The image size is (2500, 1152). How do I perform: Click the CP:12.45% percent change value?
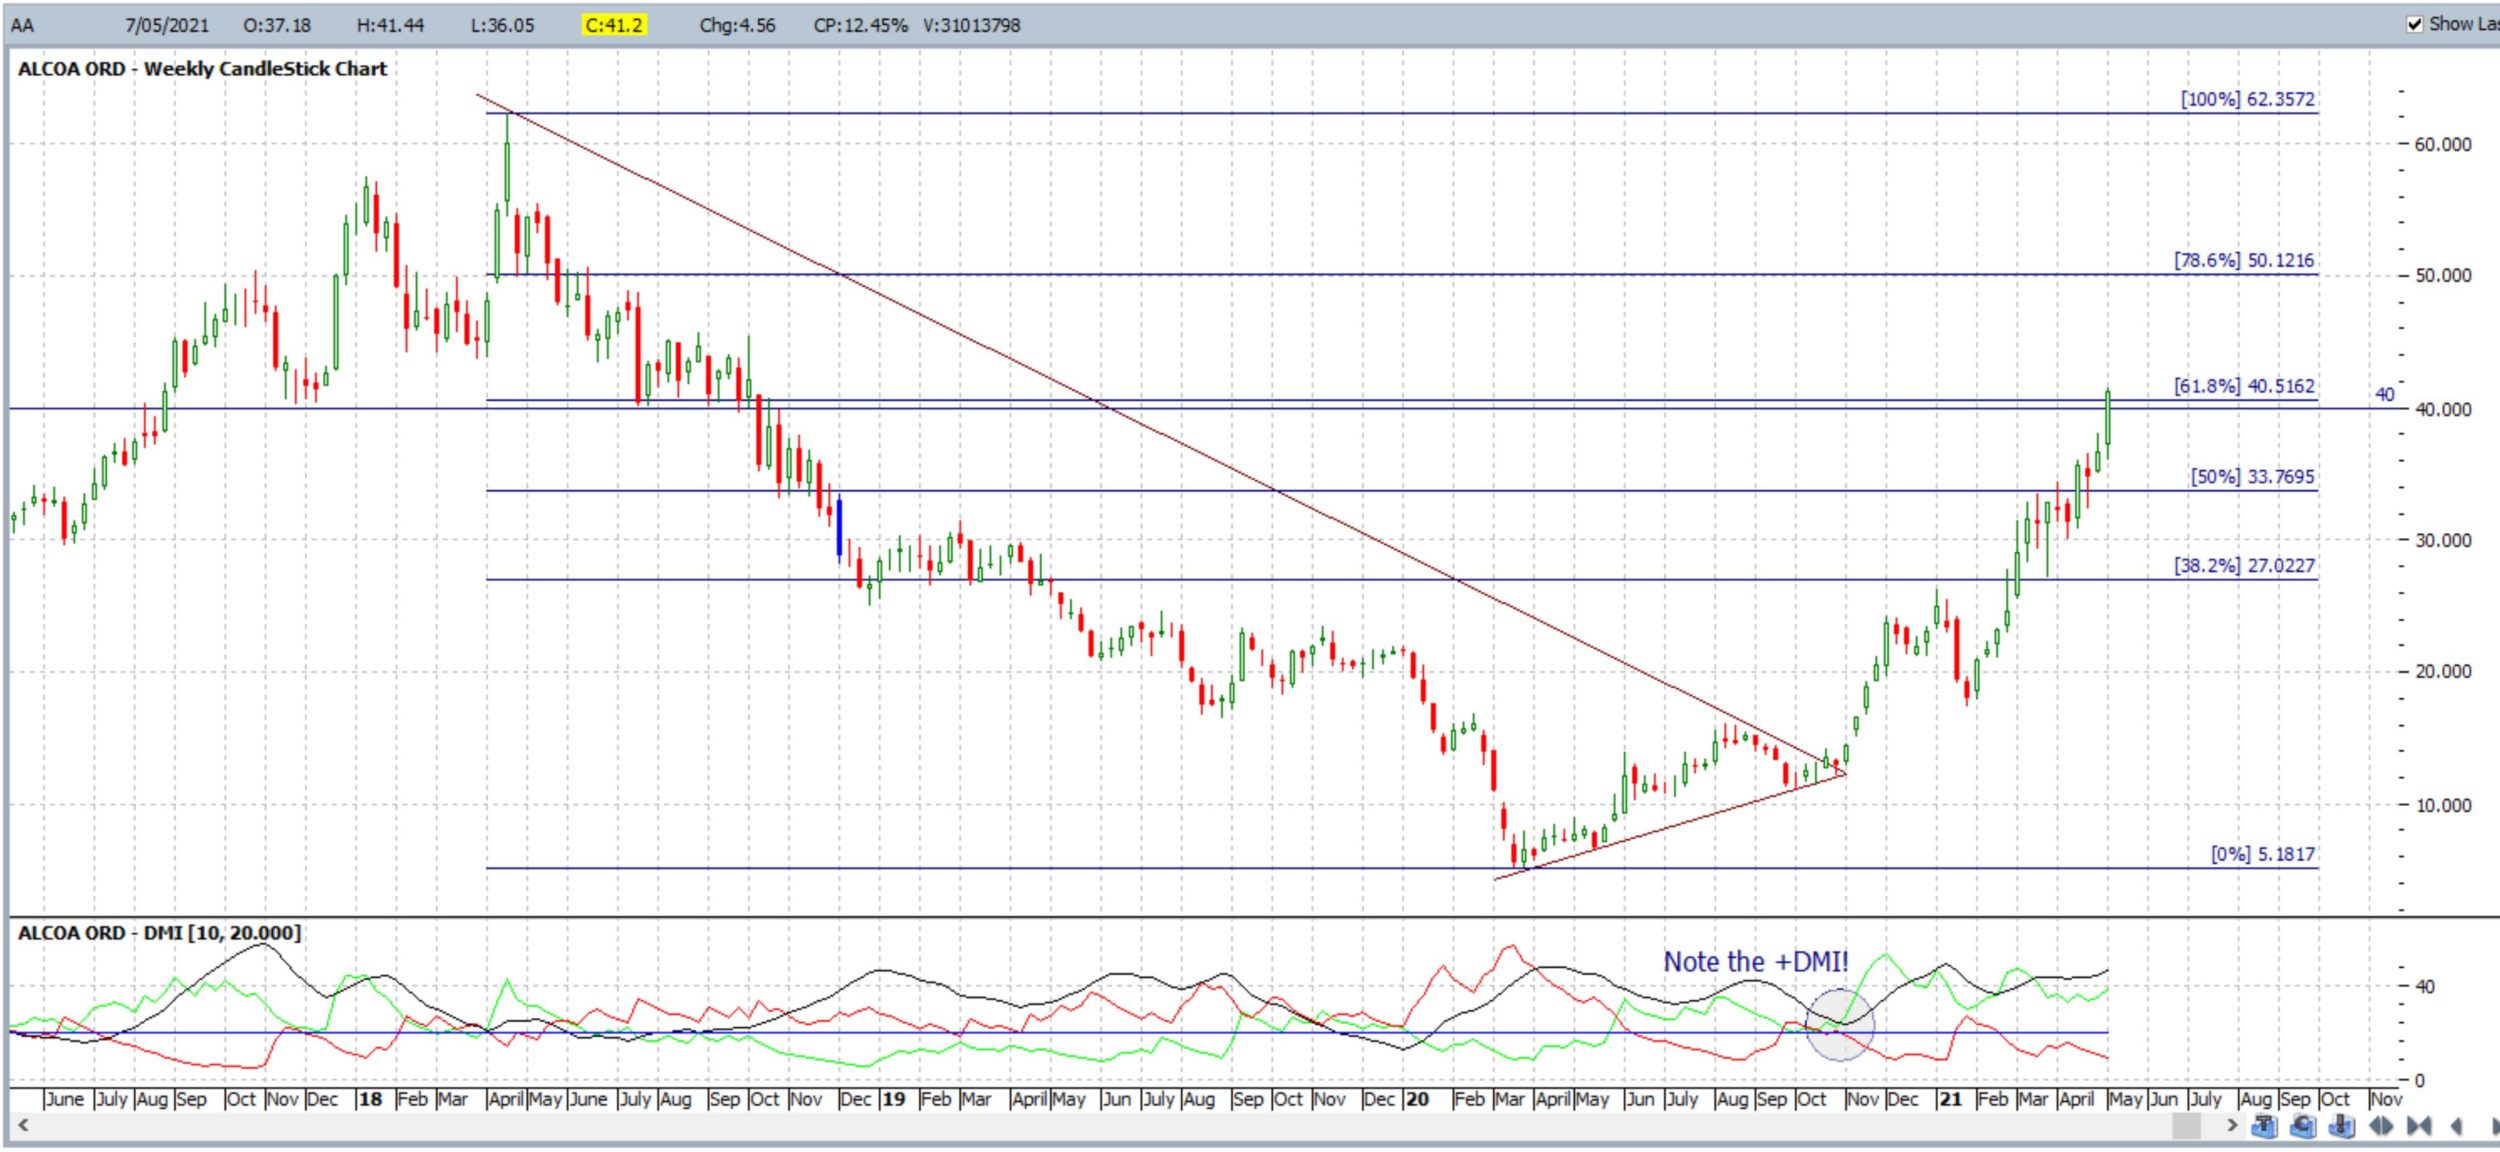[861, 25]
